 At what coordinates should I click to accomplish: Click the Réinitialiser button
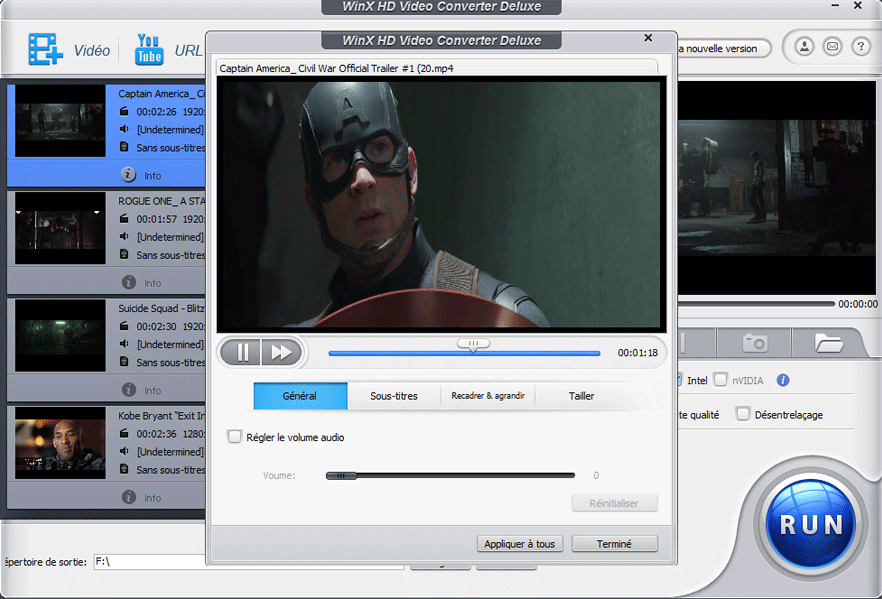614,503
